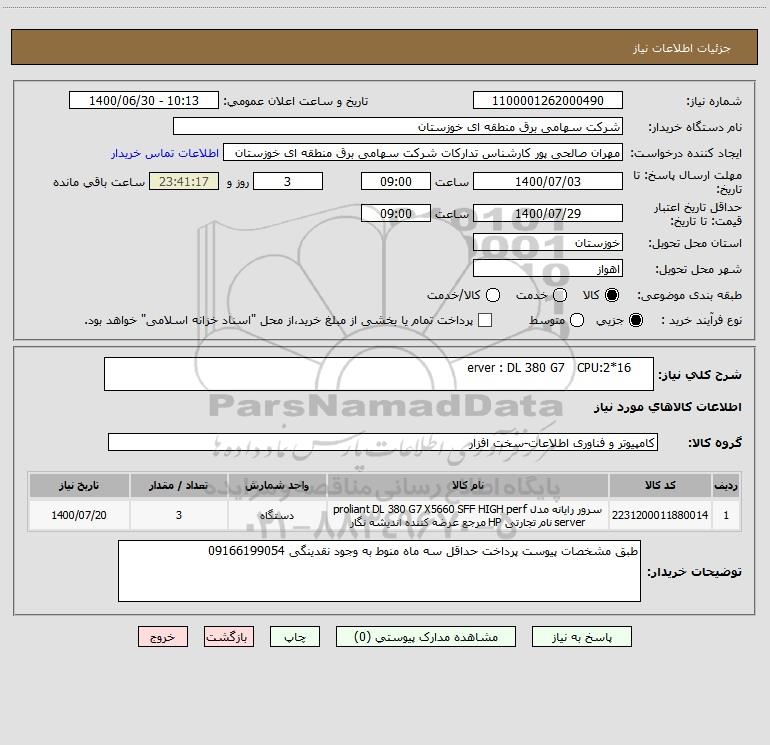Screen dimensions: 770x745
Task: Click the price validity date 1400/07/29
Action: [x=548, y=213]
